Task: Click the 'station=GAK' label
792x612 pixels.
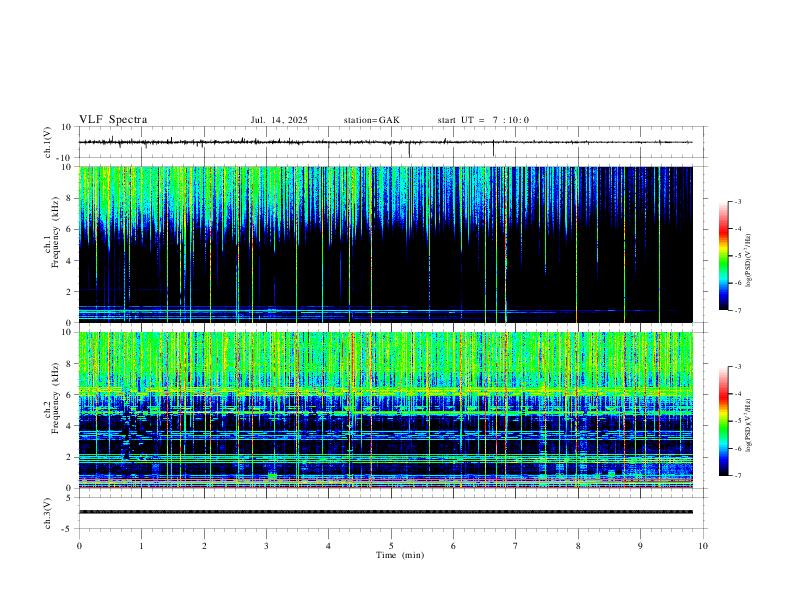Action: tap(371, 120)
